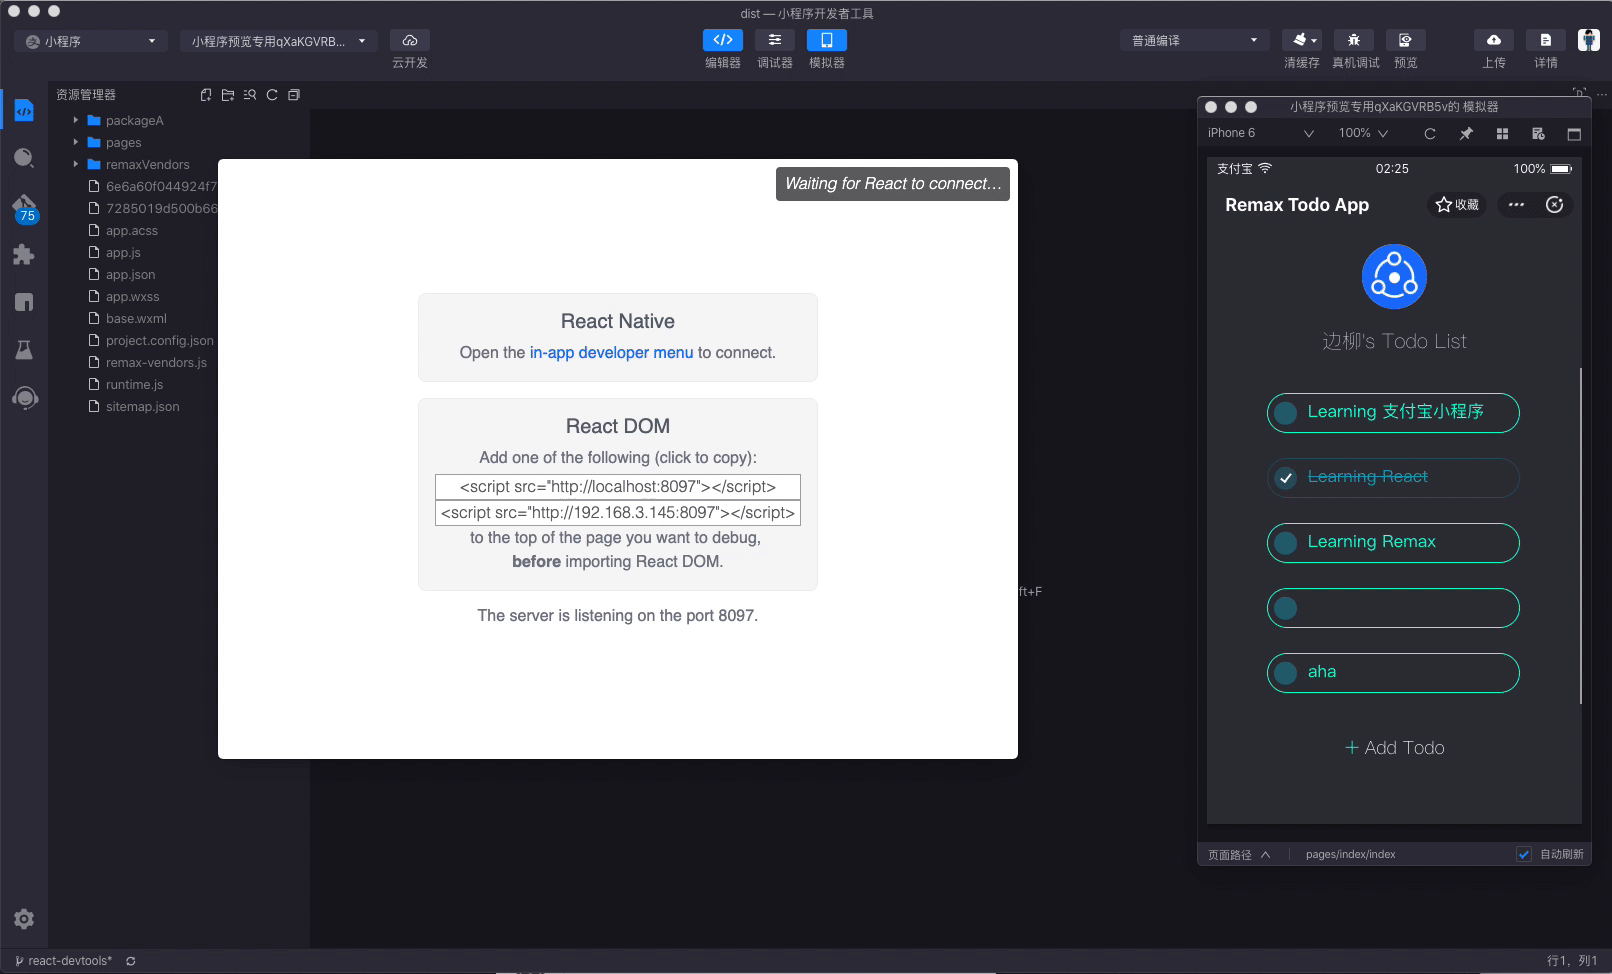Toggle the editor (编辑器) panel
Image resolution: width=1612 pixels, height=974 pixels.
tap(723, 40)
